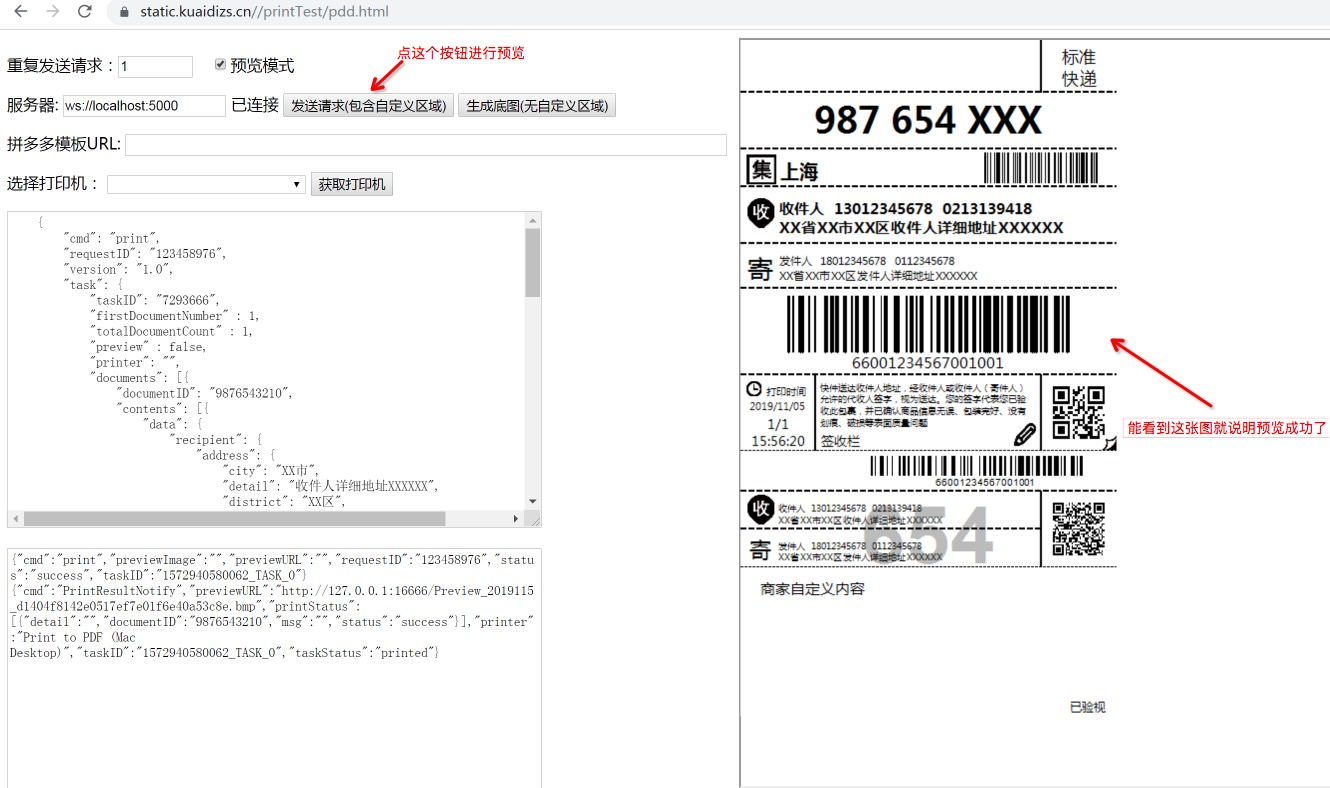Uncheck the 预览模式 checkbox
Screen dimensions: 1330x788
pos(219,65)
